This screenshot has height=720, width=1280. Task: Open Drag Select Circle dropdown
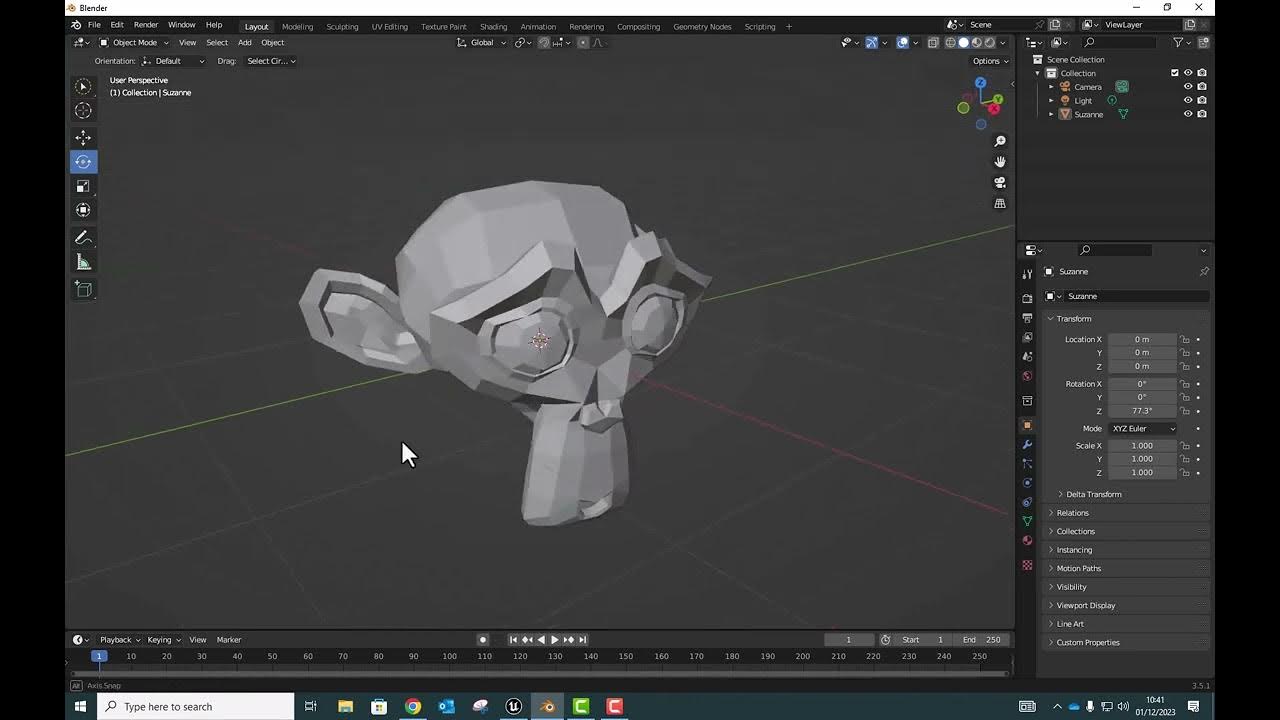[x=270, y=61]
